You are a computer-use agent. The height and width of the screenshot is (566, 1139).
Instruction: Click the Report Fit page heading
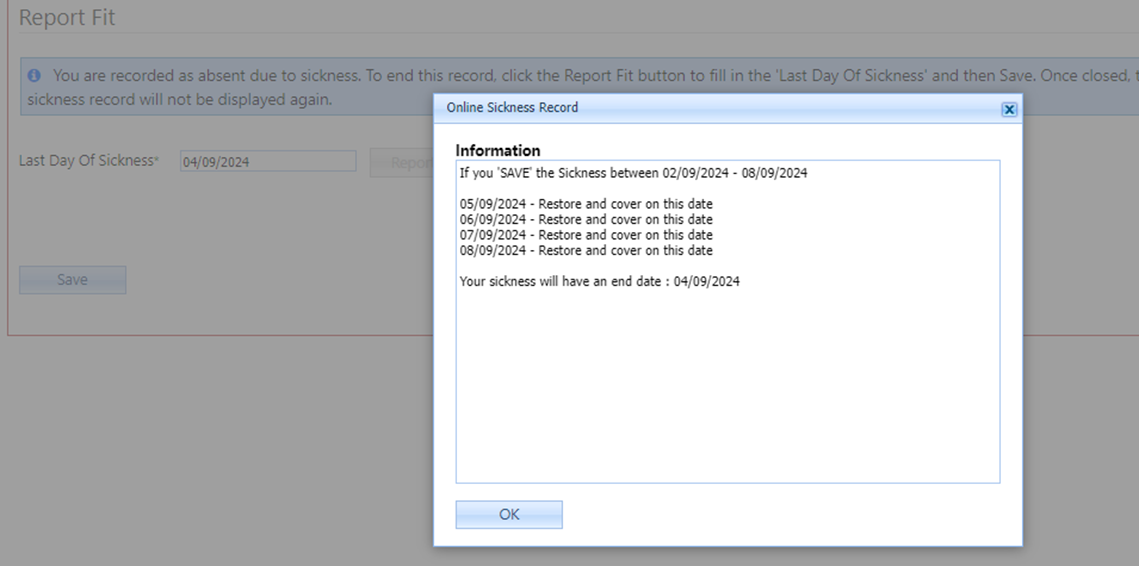(67, 18)
